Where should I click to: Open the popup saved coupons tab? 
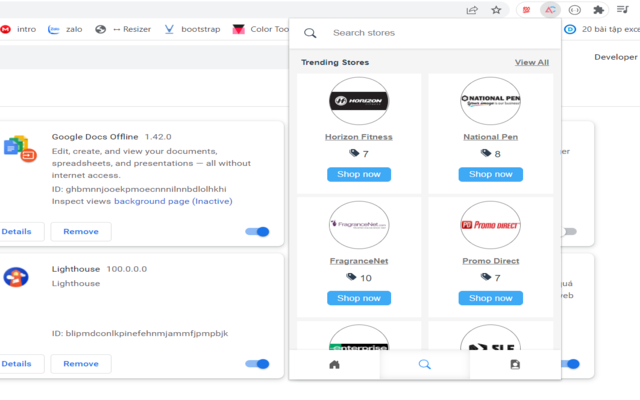click(x=515, y=364)
